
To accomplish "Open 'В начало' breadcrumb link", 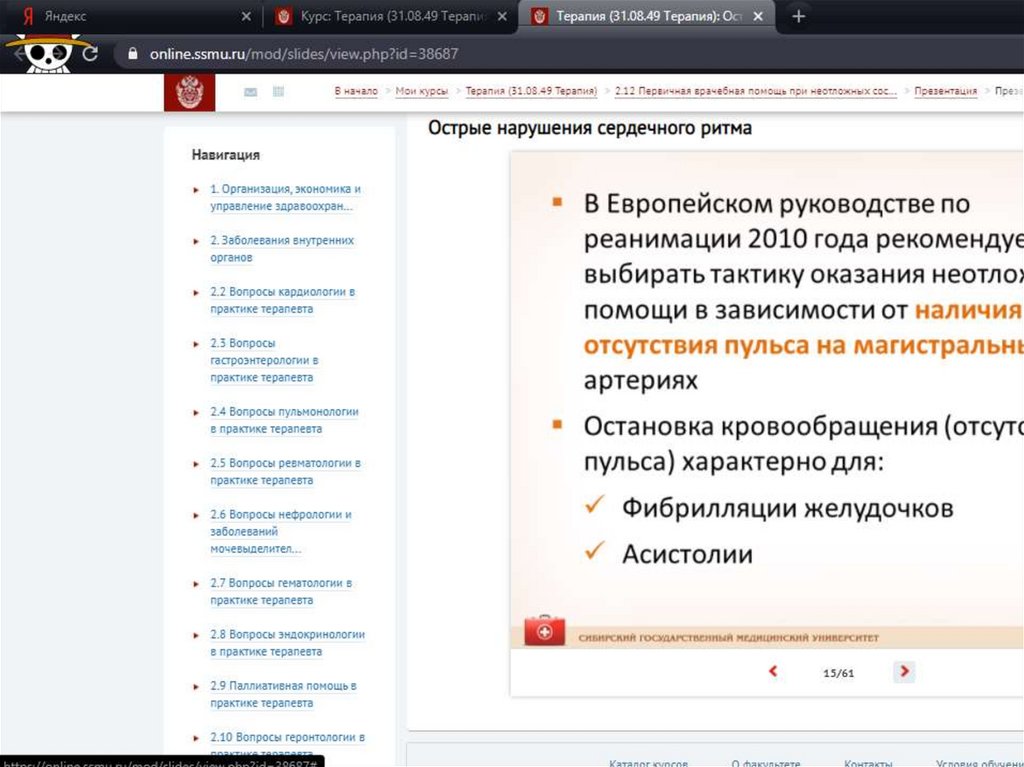I will coord(356,91).
